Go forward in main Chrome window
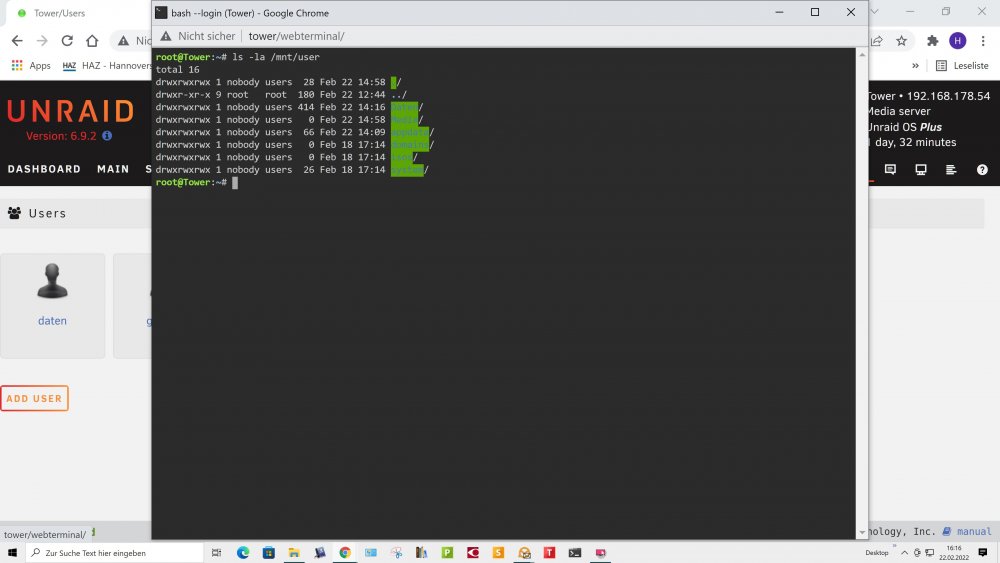 coord(42,41)
